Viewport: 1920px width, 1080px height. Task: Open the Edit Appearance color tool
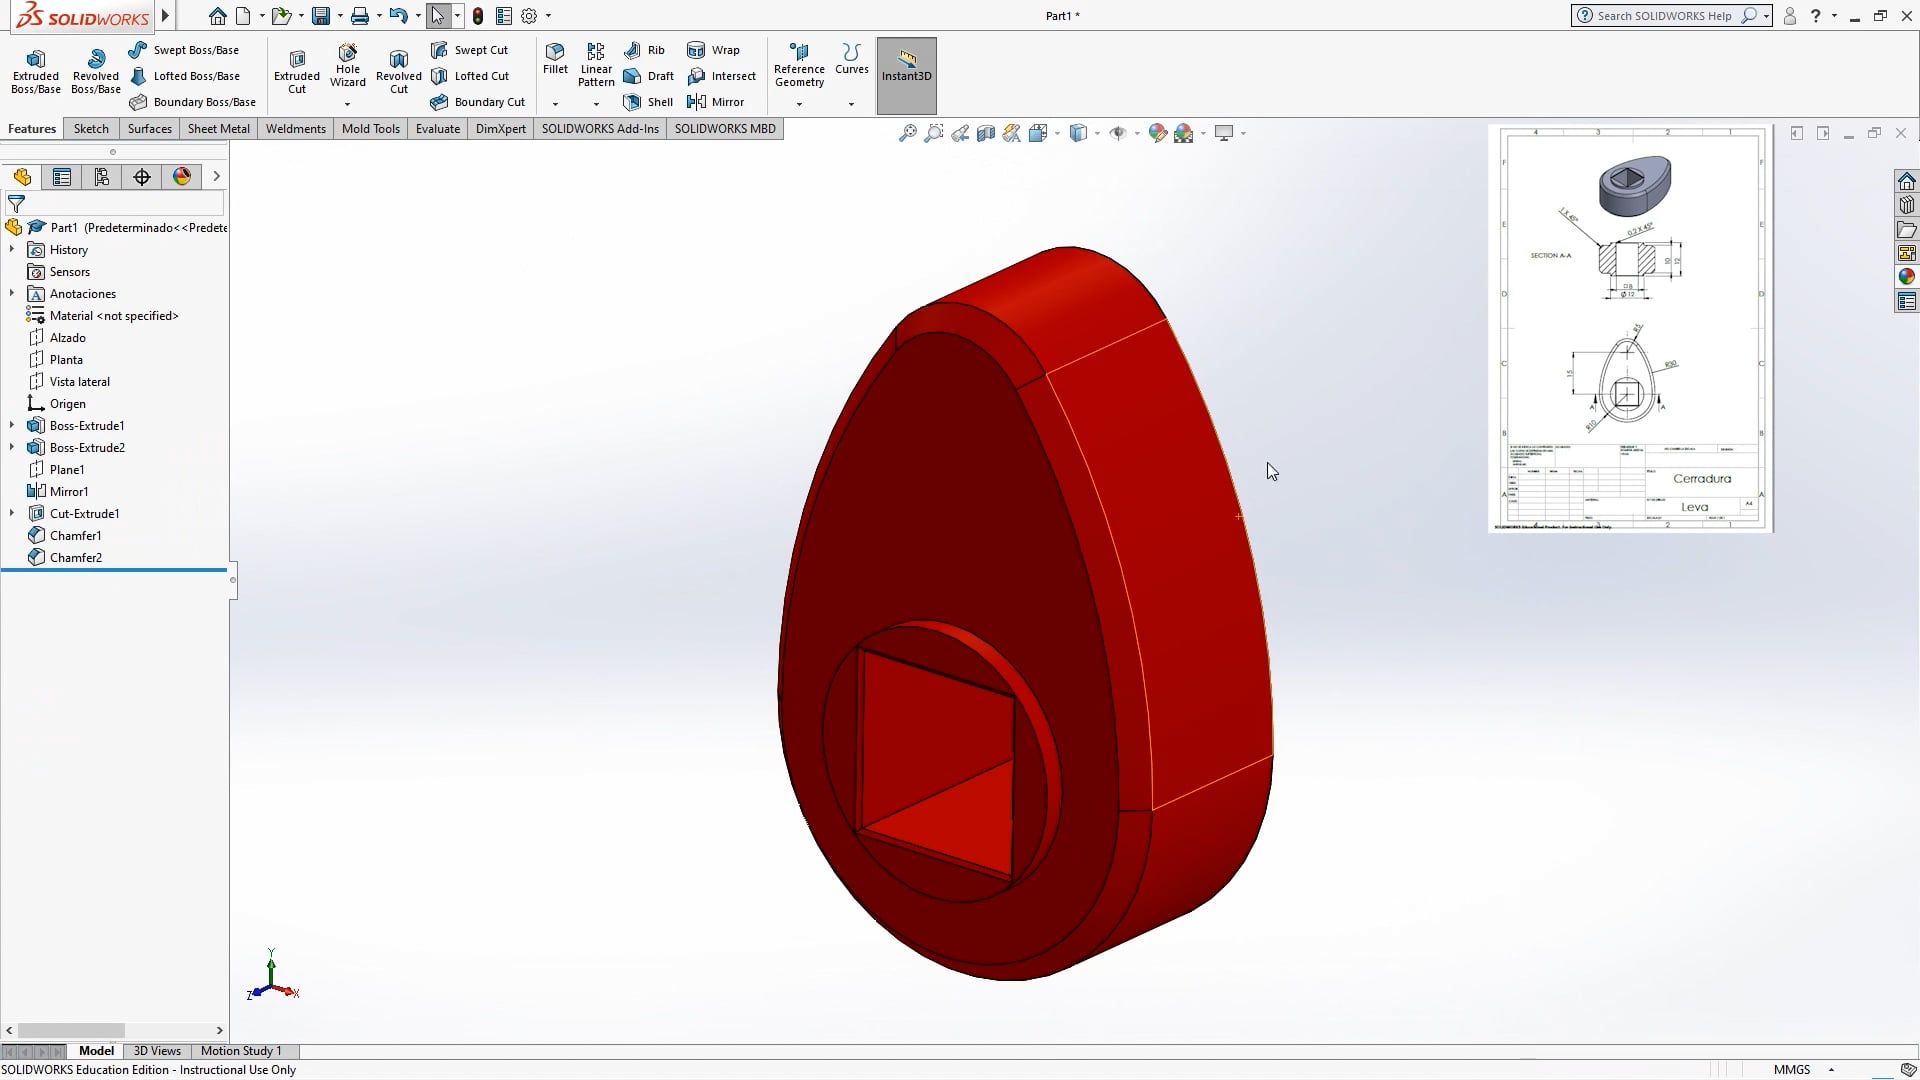click(x=1158, y=133)
